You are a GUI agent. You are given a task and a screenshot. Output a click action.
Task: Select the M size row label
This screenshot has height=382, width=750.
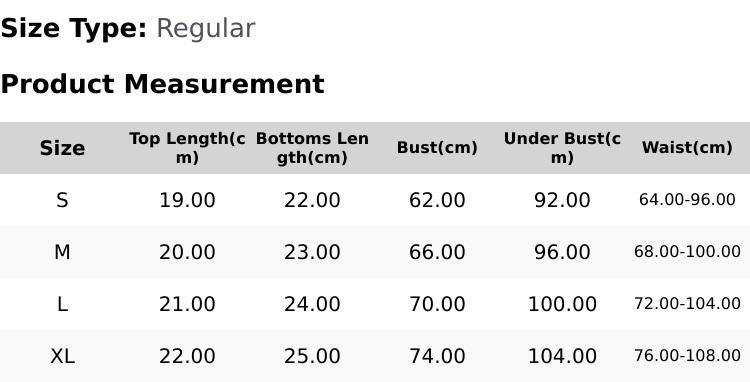(62, 252)
